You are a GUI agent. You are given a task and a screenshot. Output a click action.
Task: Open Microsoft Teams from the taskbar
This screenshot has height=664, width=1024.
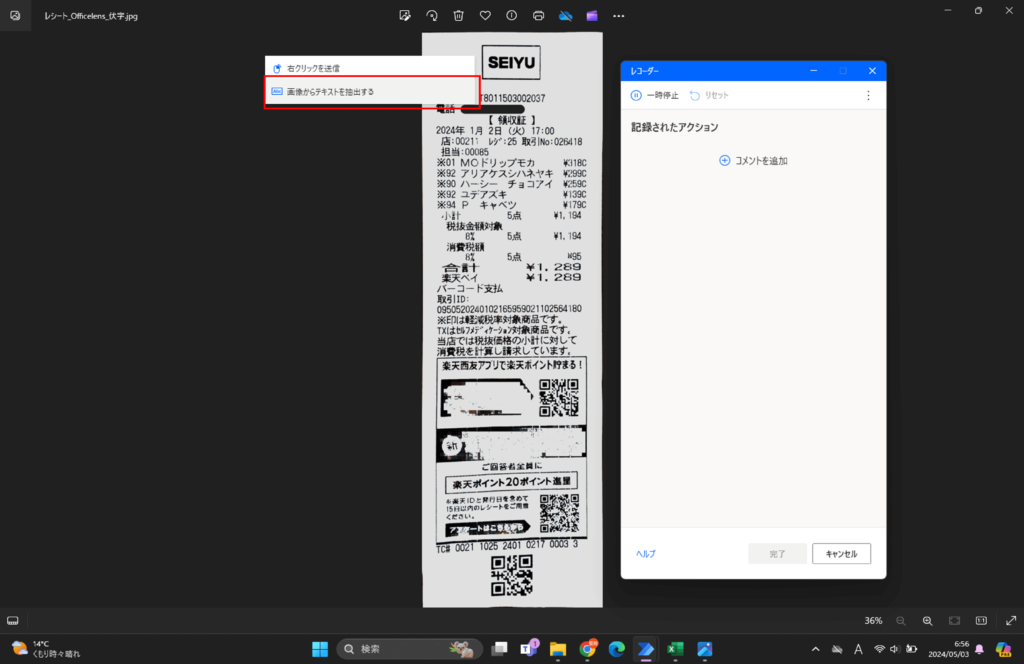coord(528,649)
